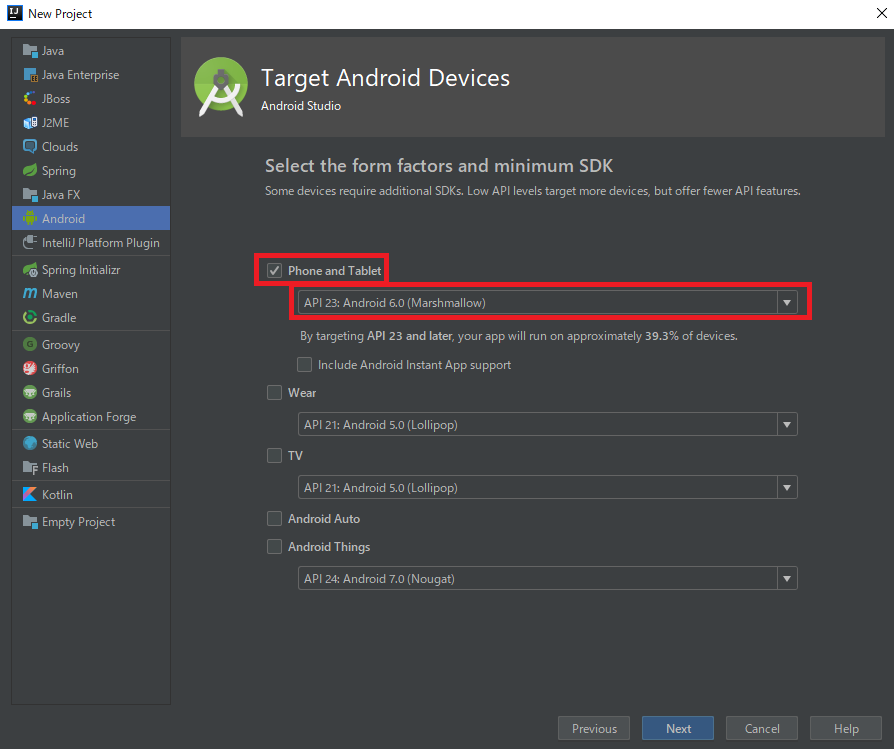The height and width of the screenshot is (749, 894).
Task: Uncheck the Phone and Tablet checkbox
Action: pyautogui.click(x=274, y=270)
